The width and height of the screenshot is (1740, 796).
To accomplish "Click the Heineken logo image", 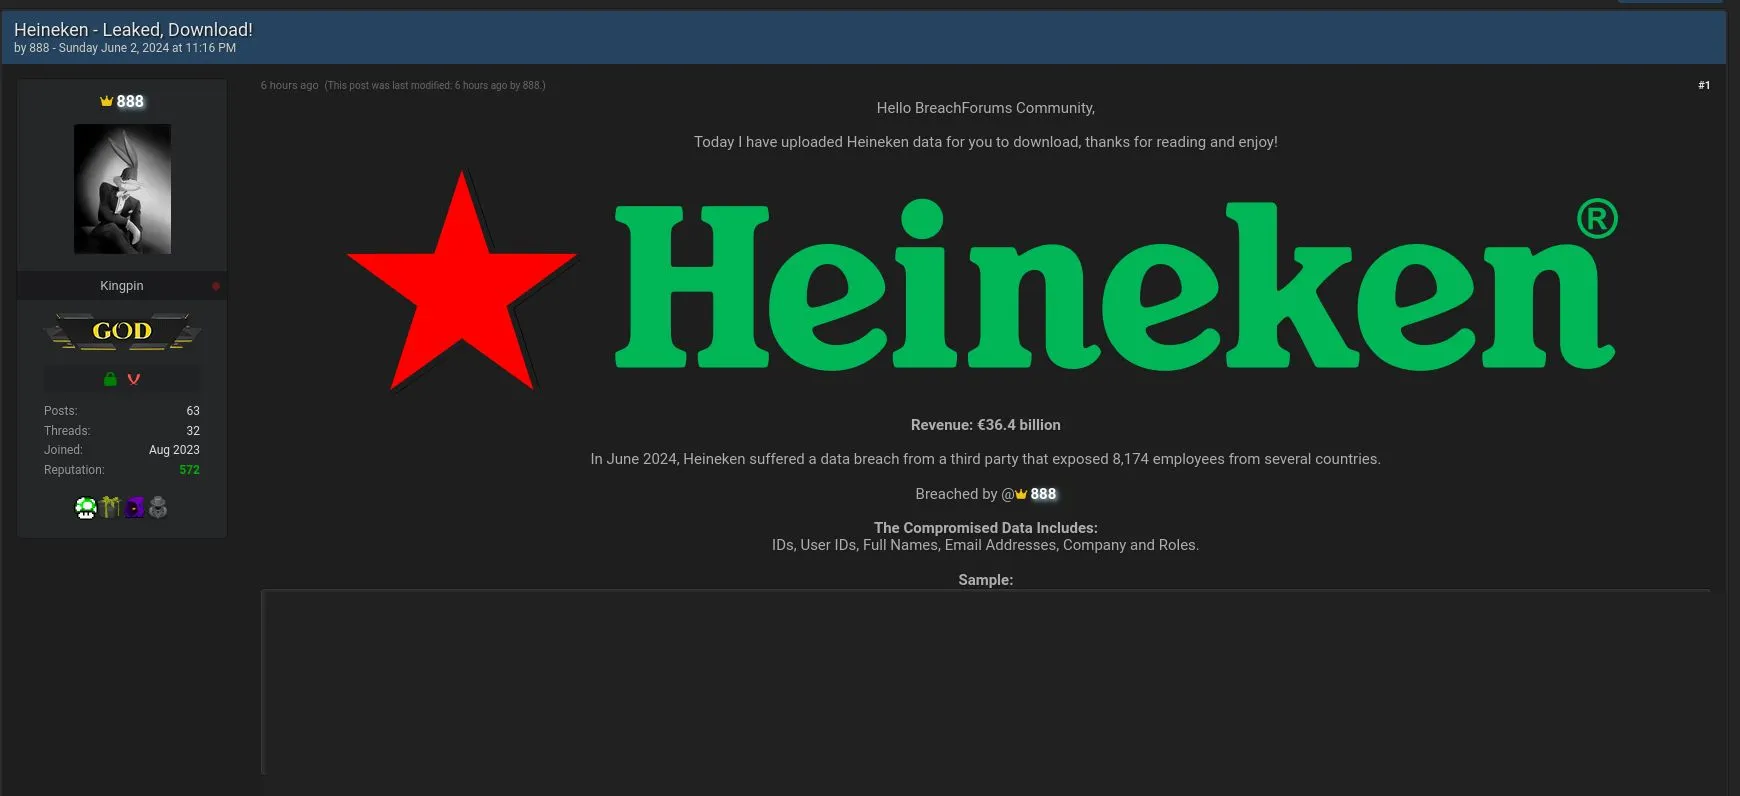I will point(981,283).
